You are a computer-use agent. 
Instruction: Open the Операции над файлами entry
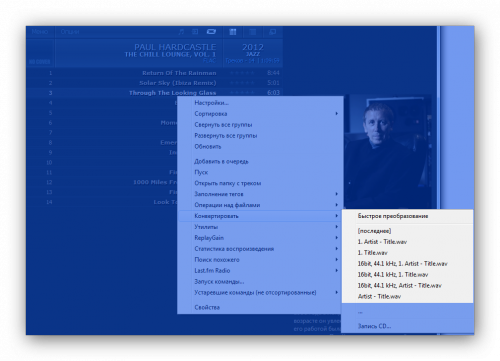tap(260, 205)
